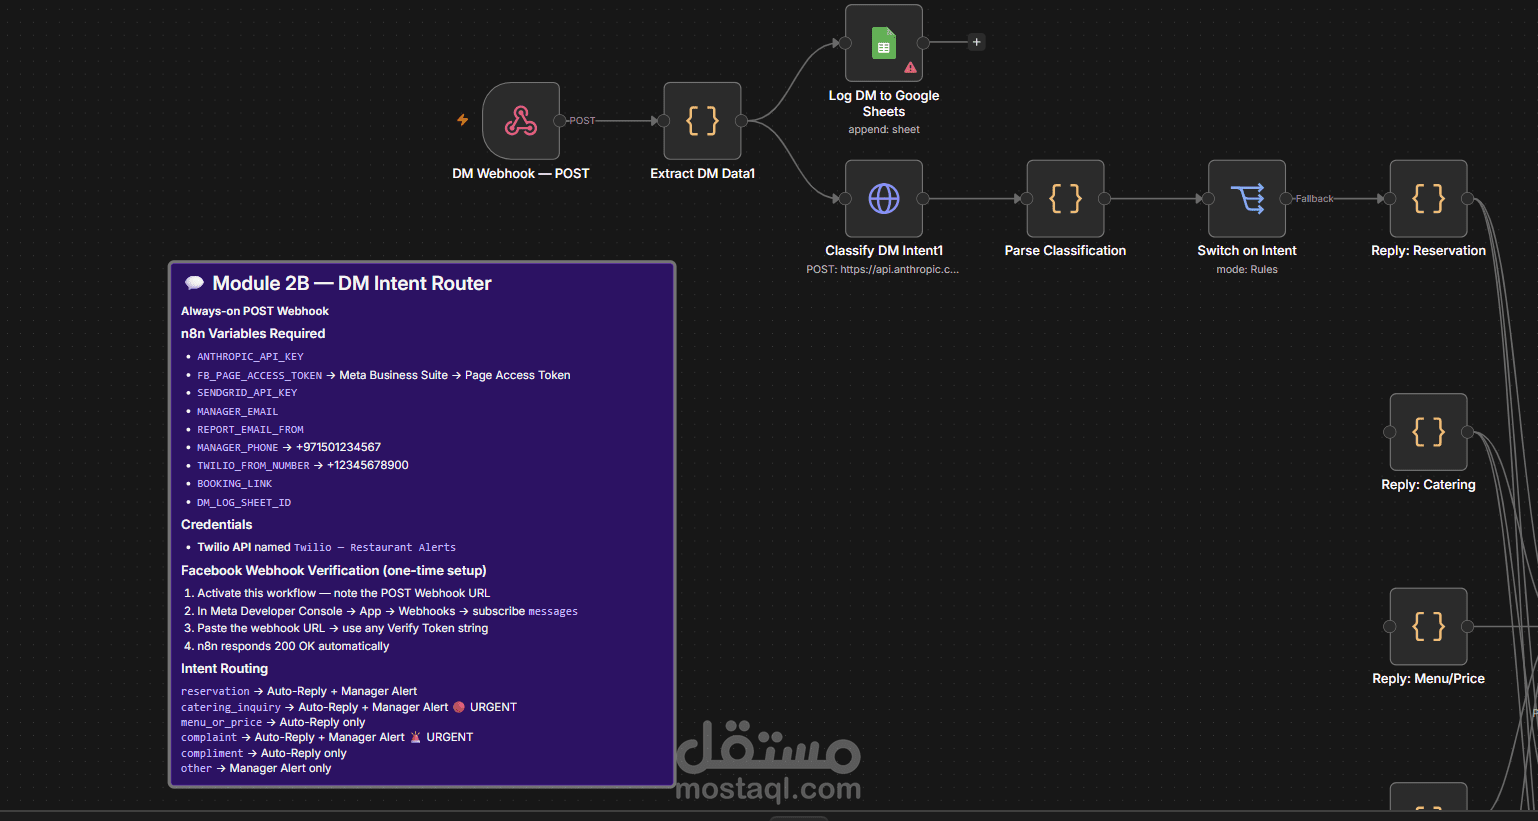Click the lightning trigger icon beside webhook
The height and width of the screenshot is (821, 1538).
(x=463, y=120)
